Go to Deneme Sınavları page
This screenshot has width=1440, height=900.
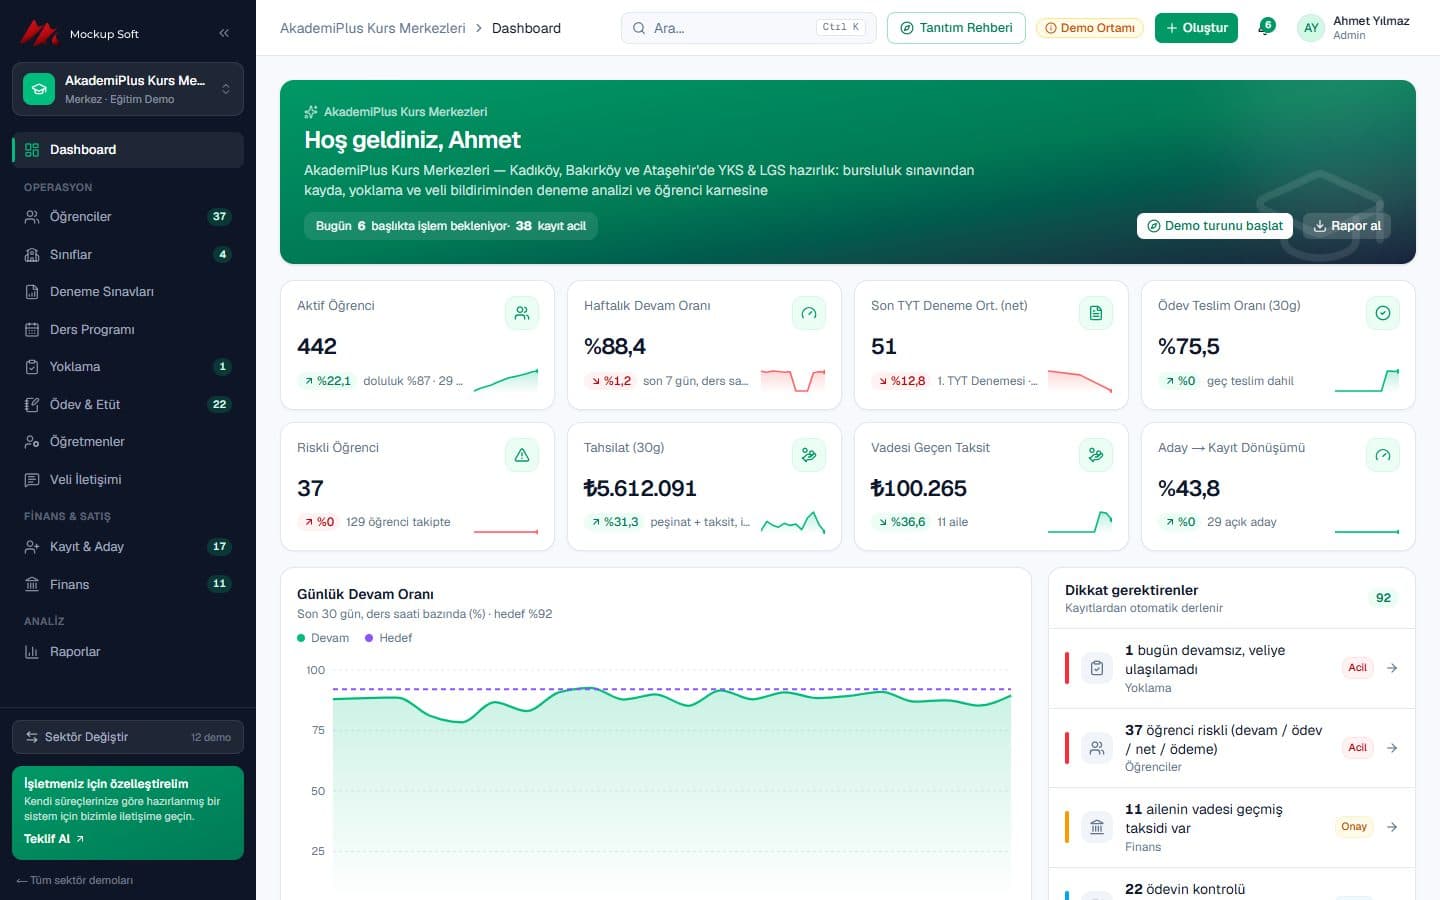pyautogui.click(x=128, y=292)
